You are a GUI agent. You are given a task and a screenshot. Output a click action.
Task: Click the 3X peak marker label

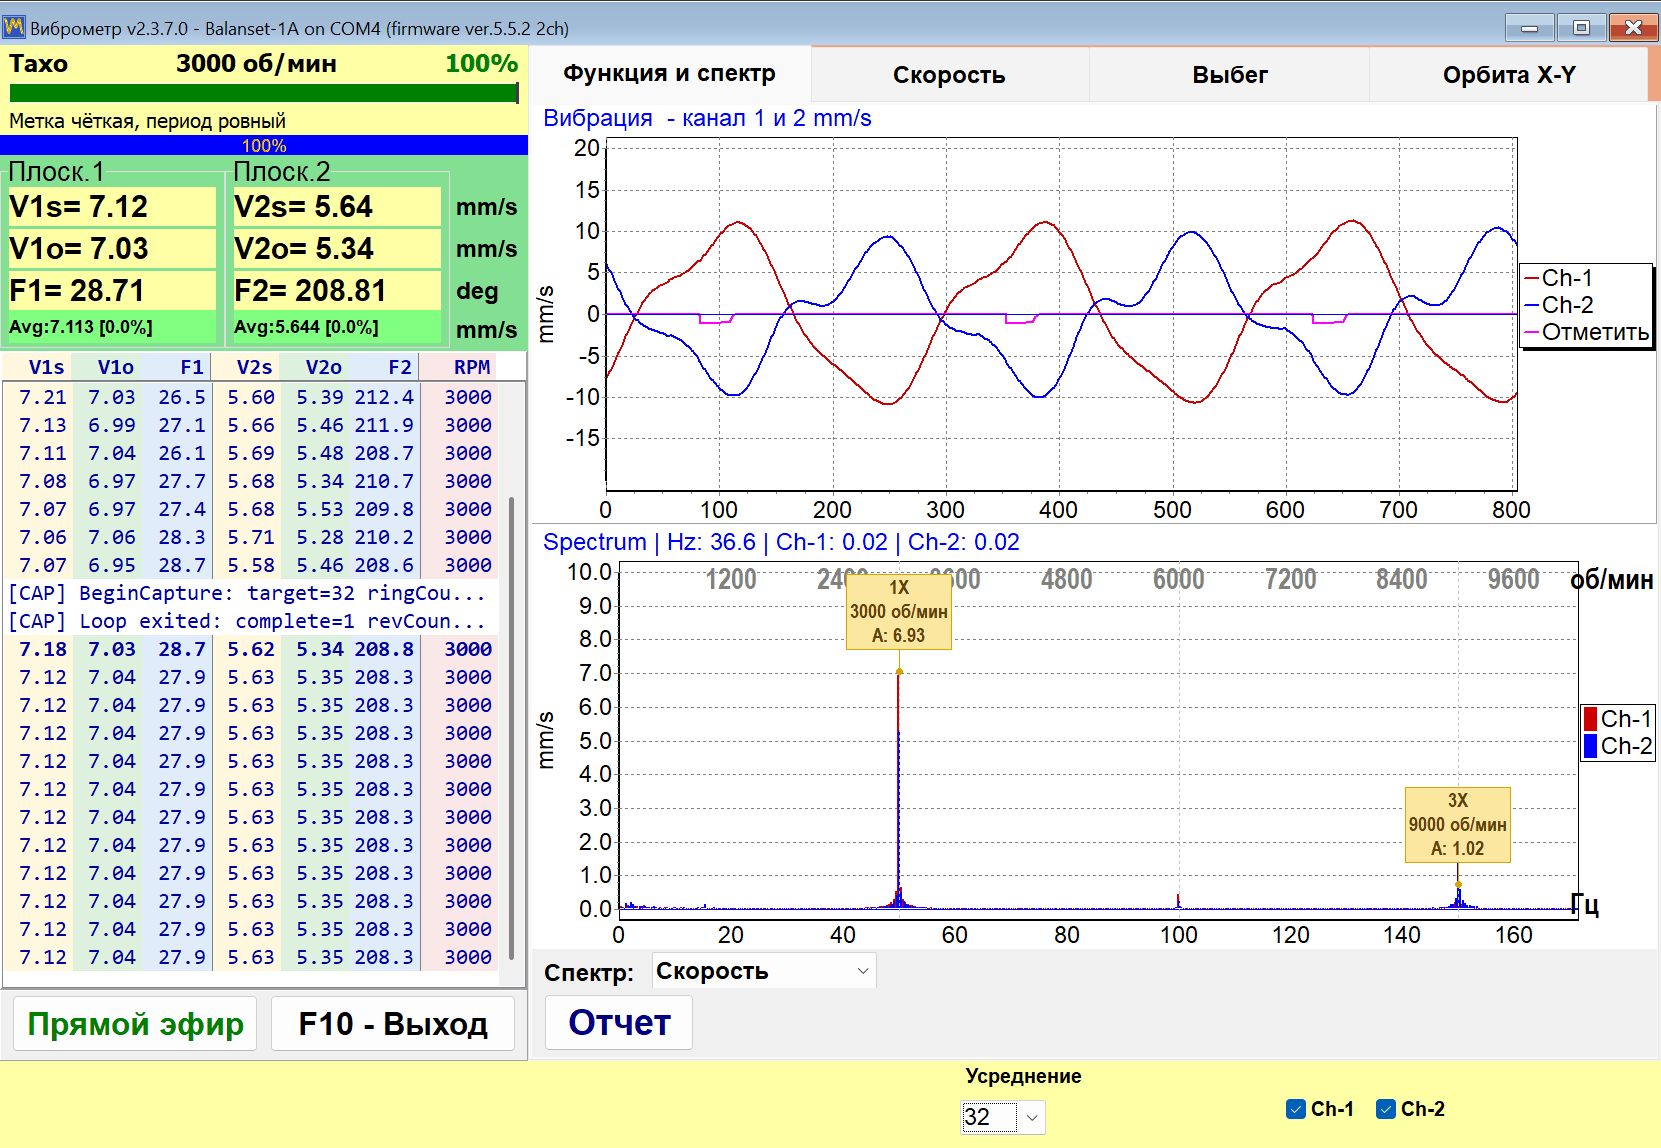coord(1457,824)
